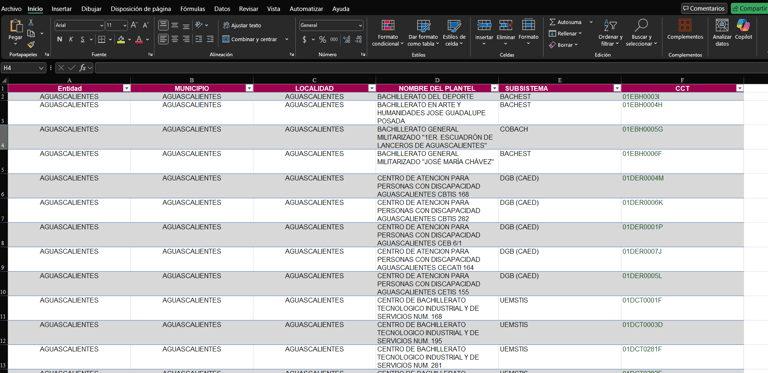Select the Format Painter brush icon
Viewport: 768px width, 373px height.
coord(31,44)
